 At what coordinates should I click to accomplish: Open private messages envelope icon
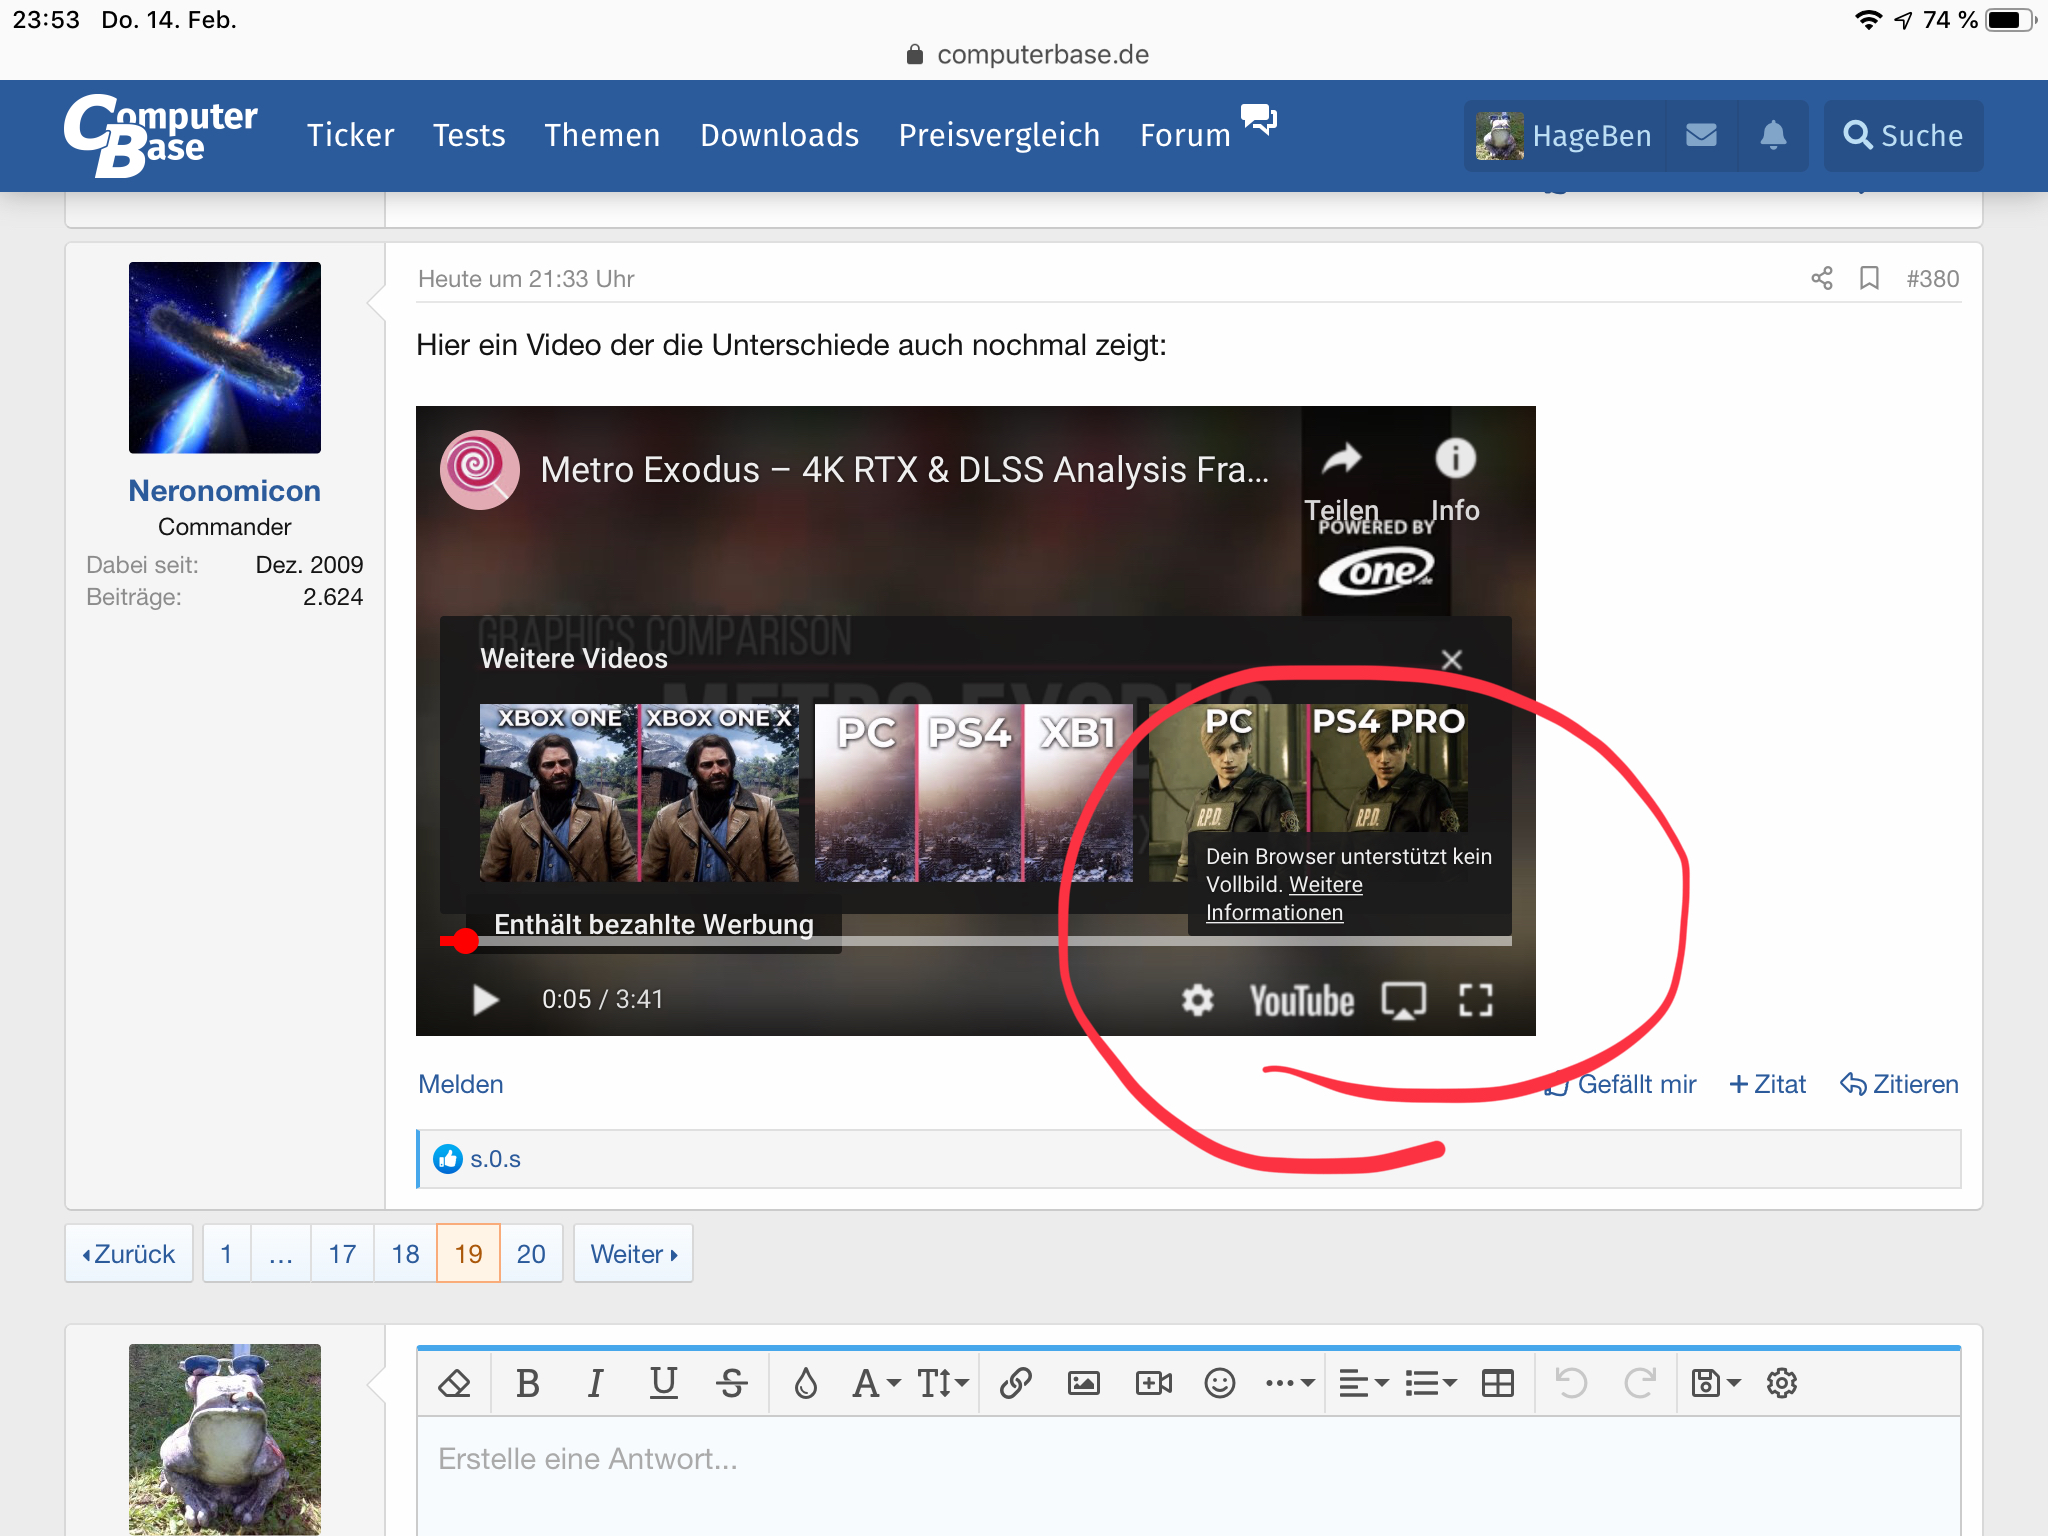click(1701, 136)
